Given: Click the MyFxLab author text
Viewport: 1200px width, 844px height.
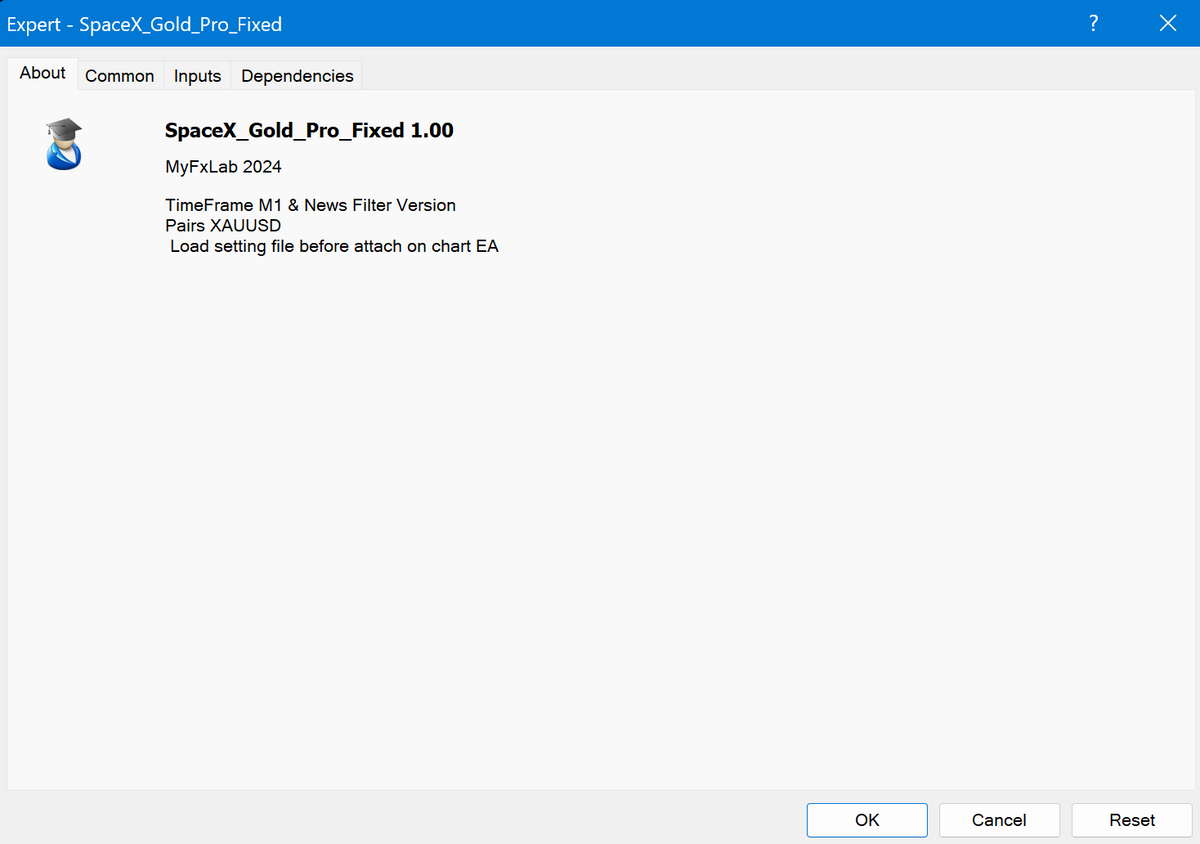Looking at the screenshot, I should 202,167.
